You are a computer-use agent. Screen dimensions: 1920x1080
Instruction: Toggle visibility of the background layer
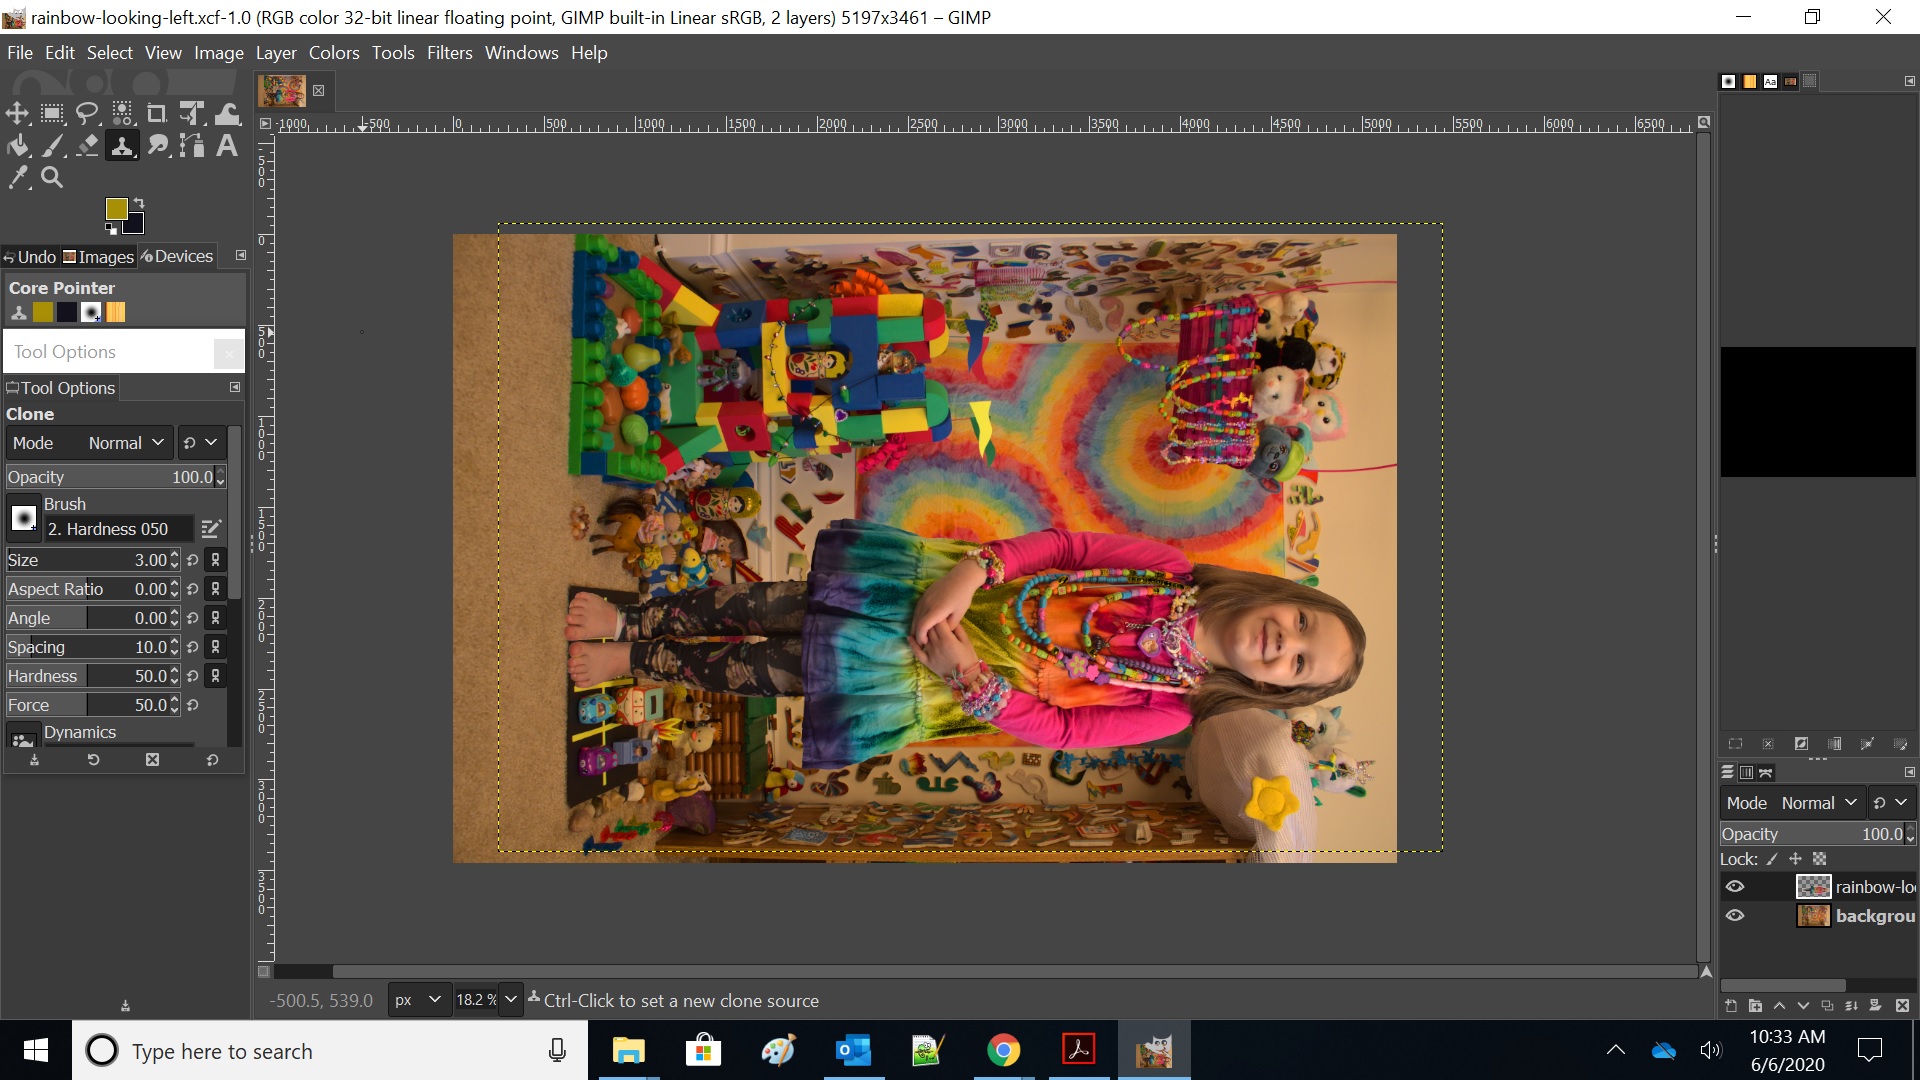[x=1735, y=916]
